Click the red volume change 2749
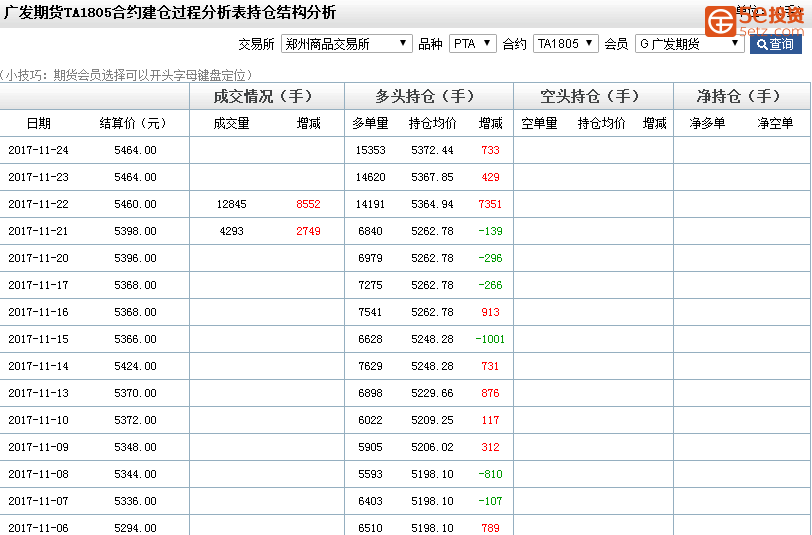 pos(308,231)
